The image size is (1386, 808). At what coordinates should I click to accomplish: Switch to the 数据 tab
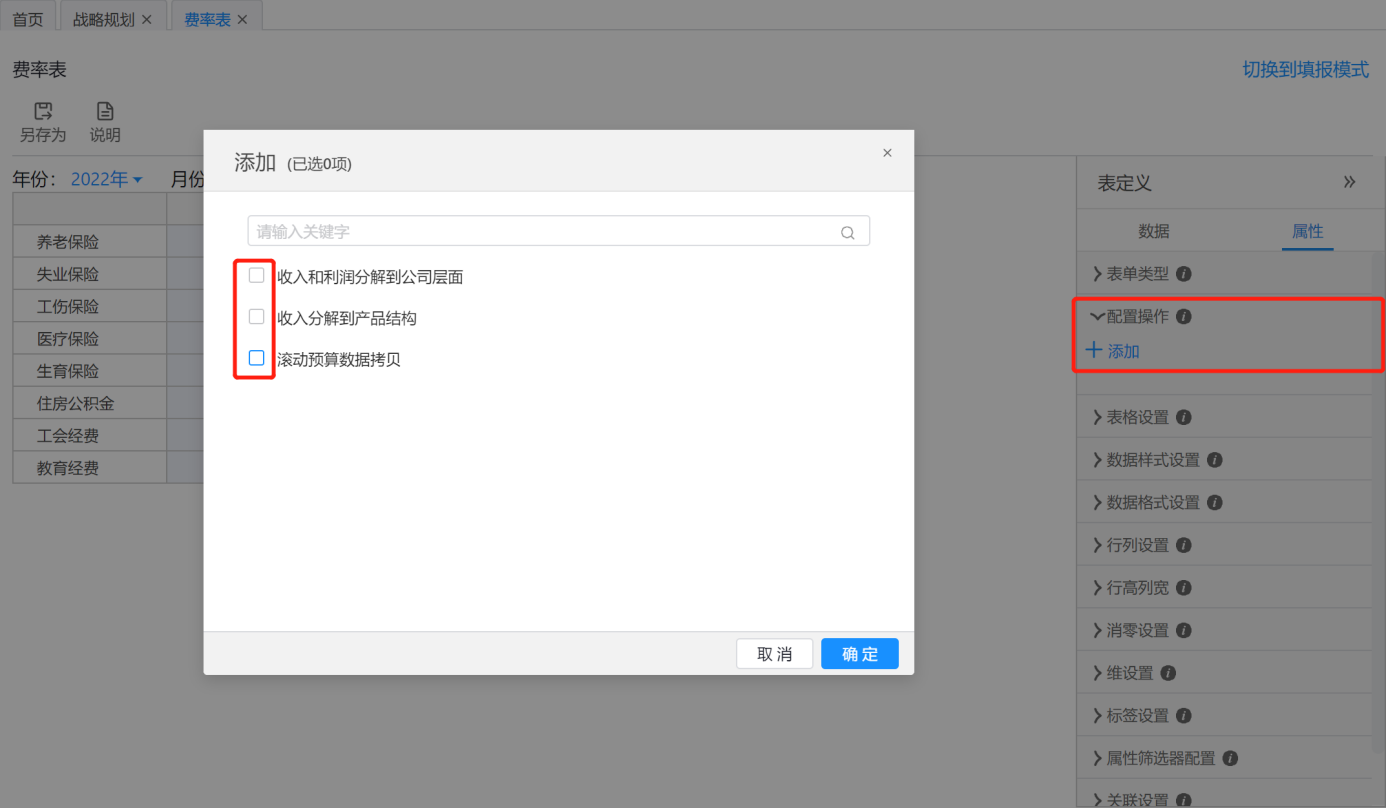[1153, 231]
